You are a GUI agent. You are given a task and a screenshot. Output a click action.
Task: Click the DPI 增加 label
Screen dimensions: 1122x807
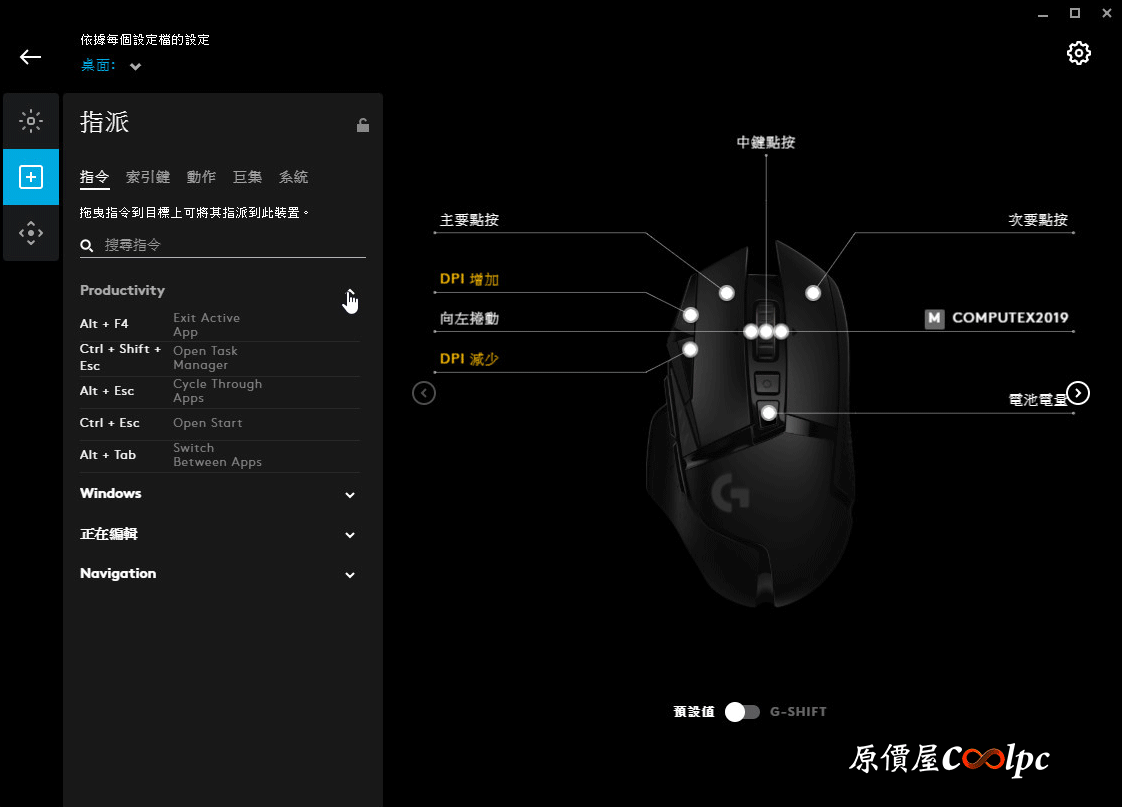(469, 279)
